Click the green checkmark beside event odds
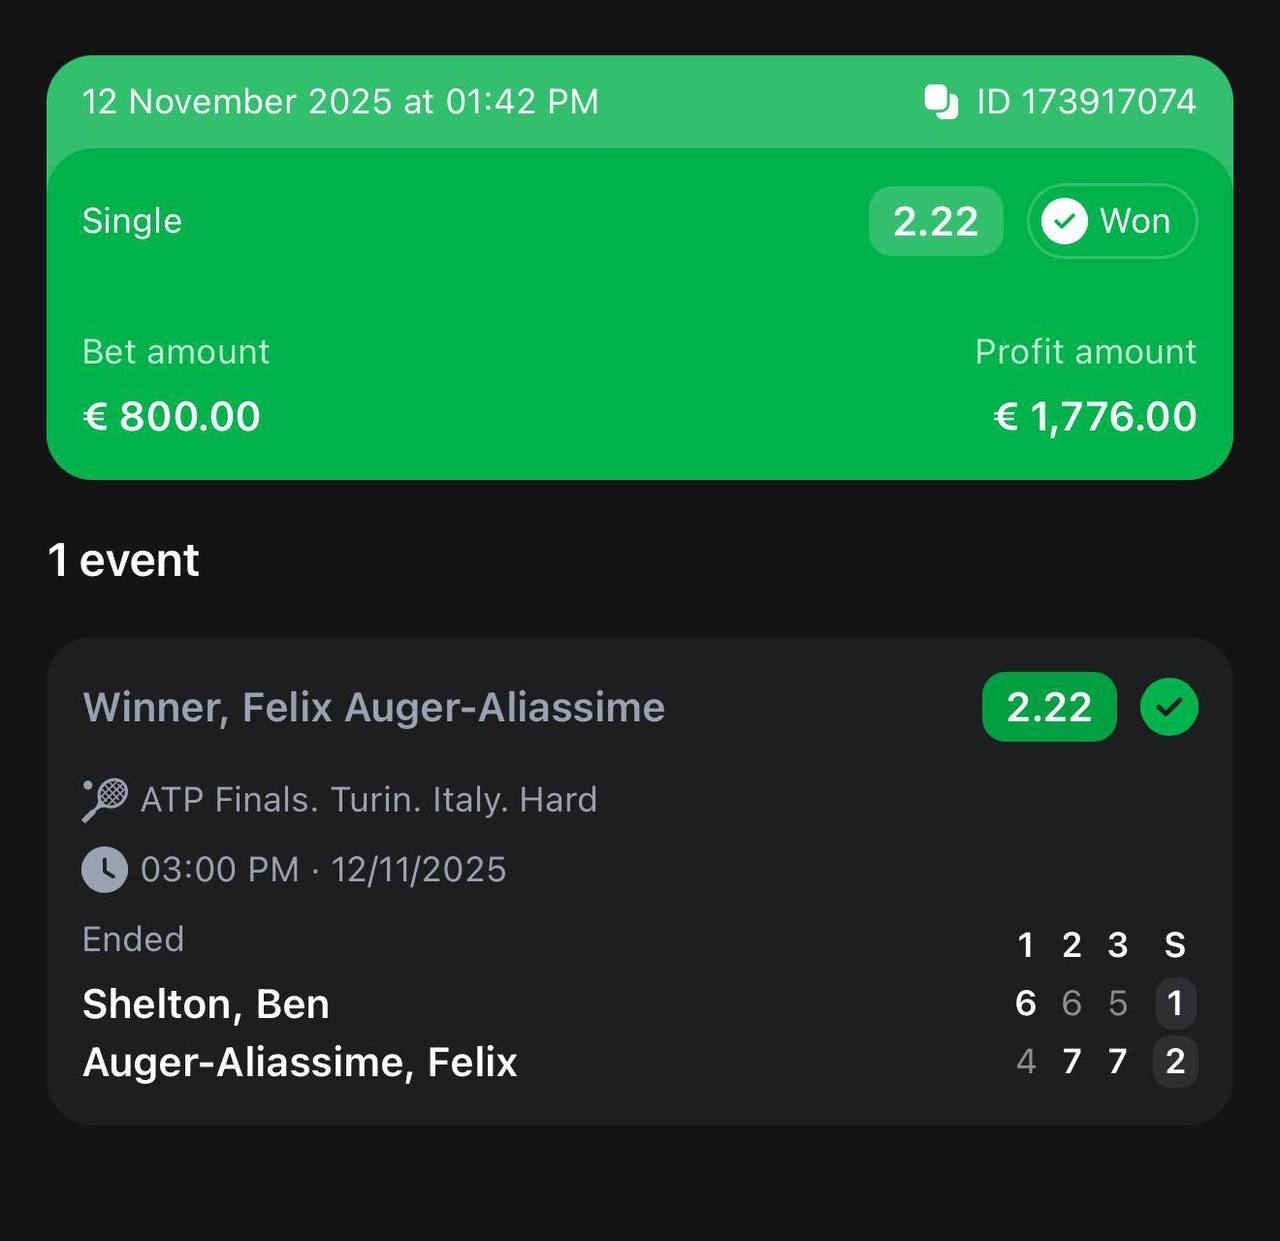The height and width of the screenshot is (1241, 1280). (x=1169, y=707)
